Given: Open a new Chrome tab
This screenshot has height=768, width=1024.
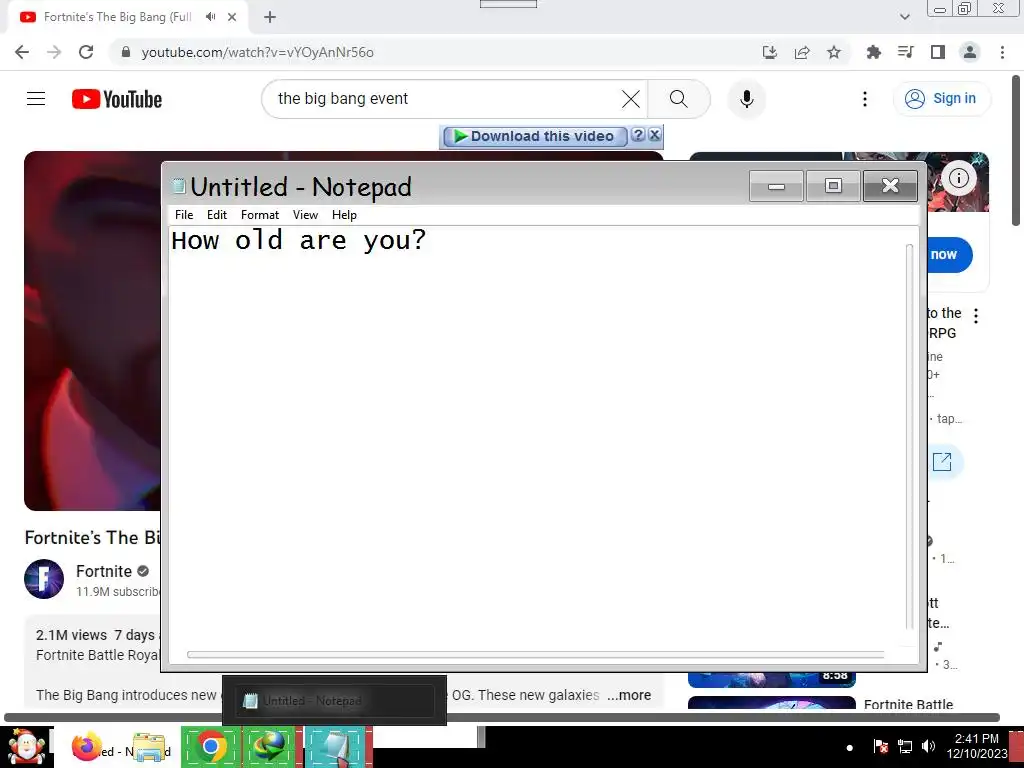Looking at the screenshot, I should (270, 17).
